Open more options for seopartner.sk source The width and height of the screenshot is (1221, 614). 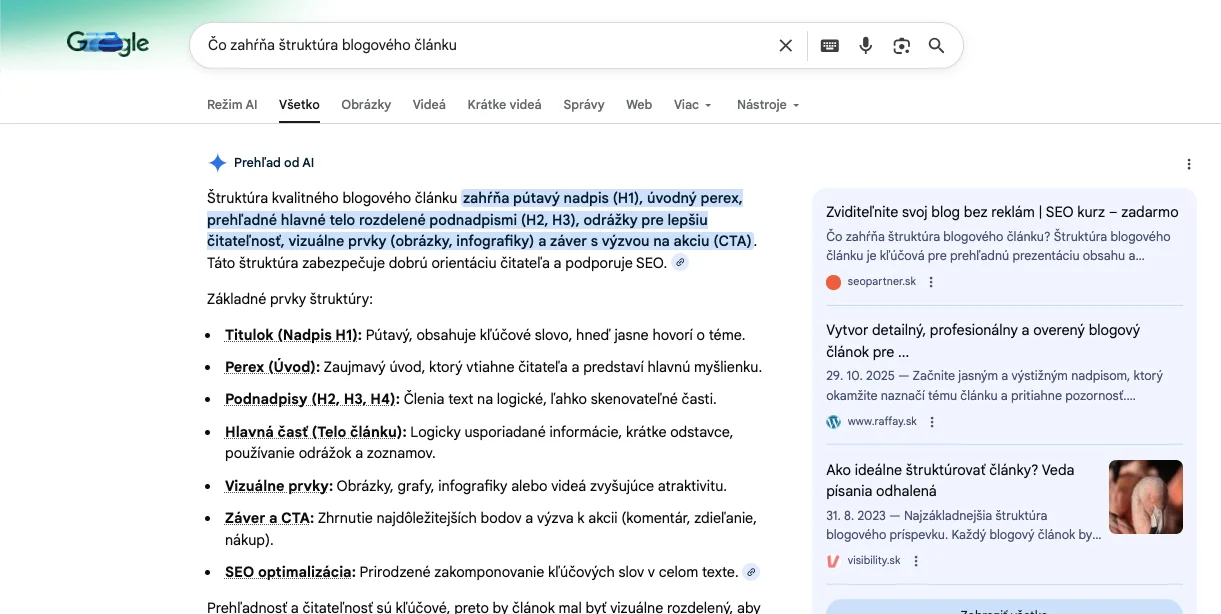pos(931,282)
